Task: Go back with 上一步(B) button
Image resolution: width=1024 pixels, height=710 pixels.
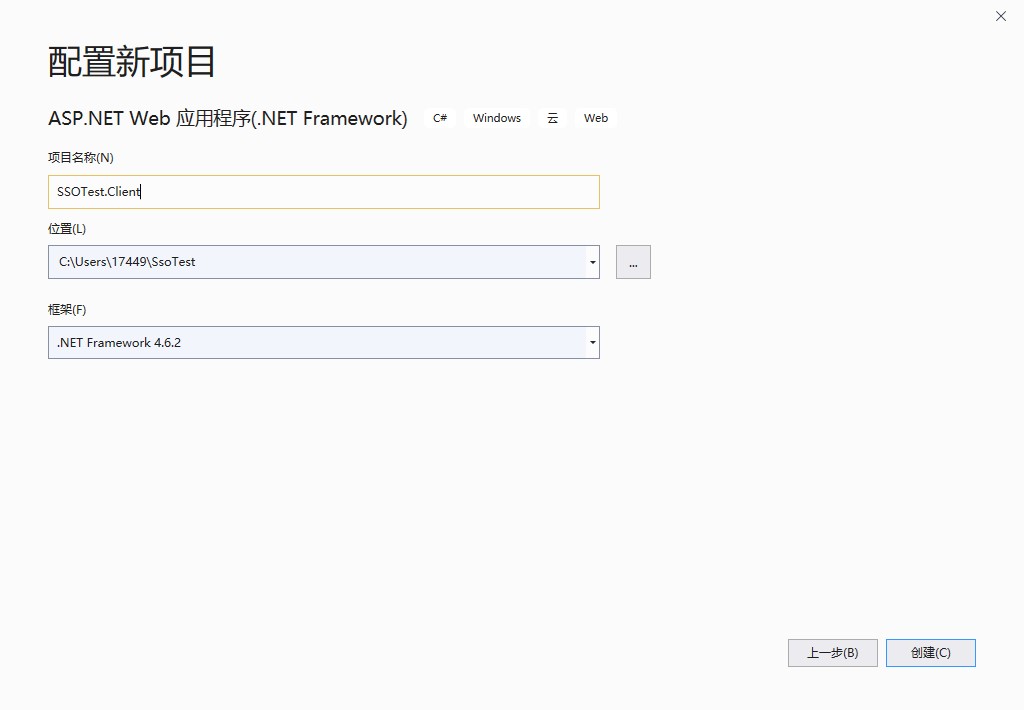Action: [832, 653]
